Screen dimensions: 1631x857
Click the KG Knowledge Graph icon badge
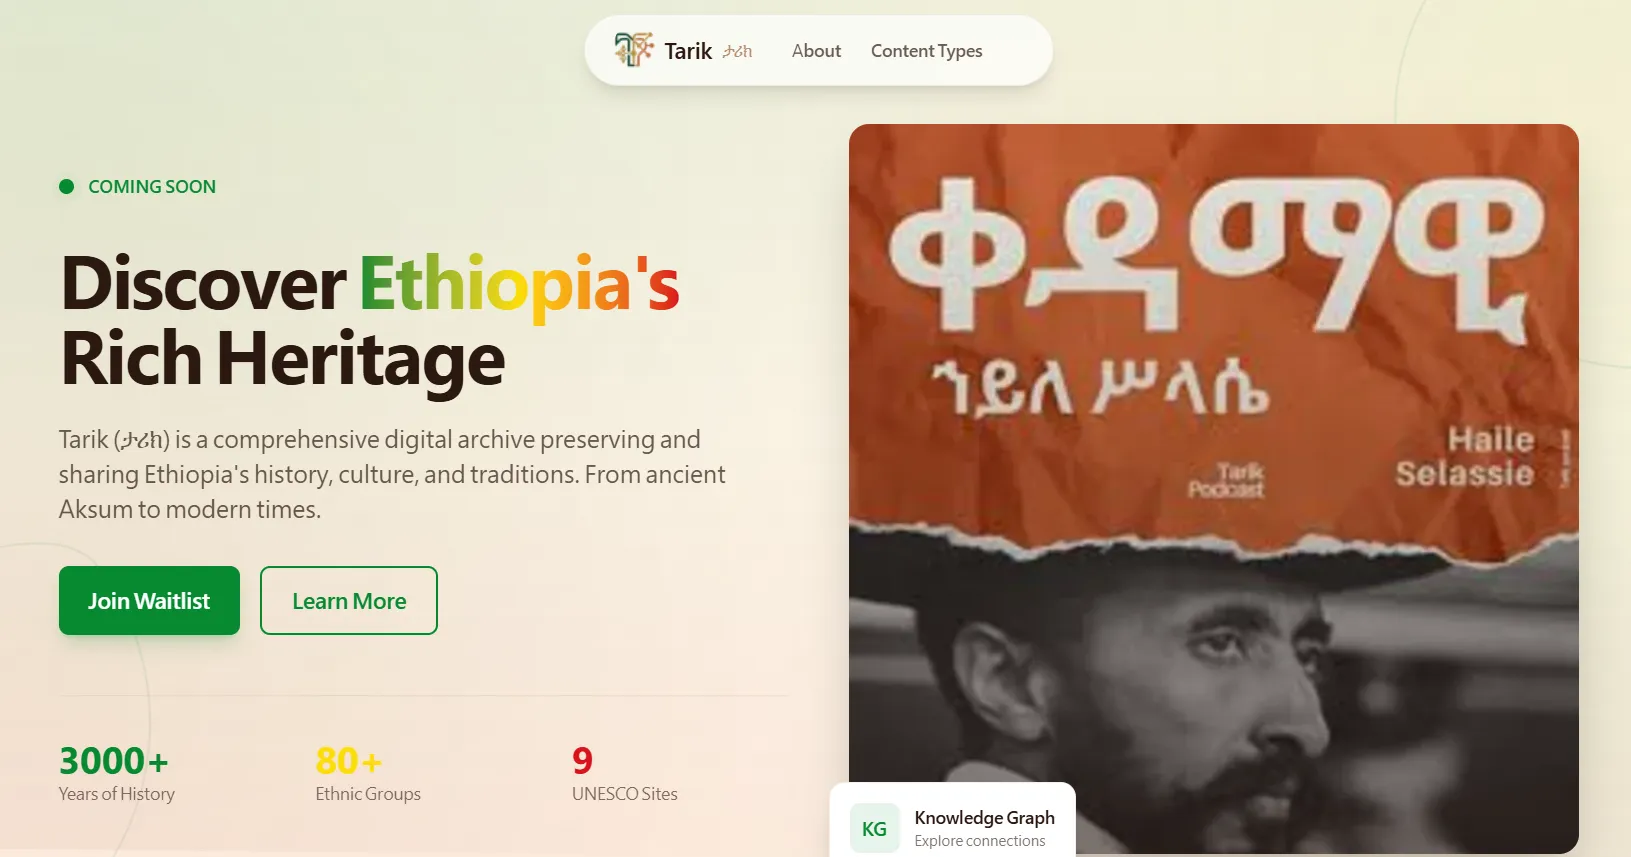tap(874, 828)
